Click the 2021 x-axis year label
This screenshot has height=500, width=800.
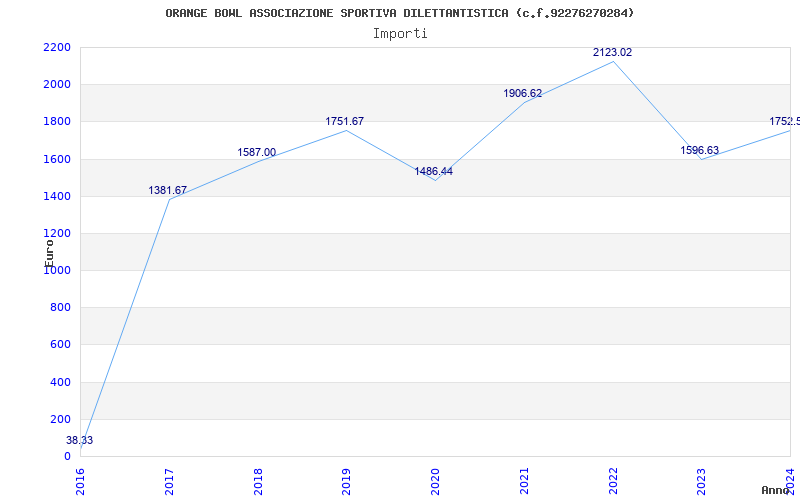pos(524,482)
